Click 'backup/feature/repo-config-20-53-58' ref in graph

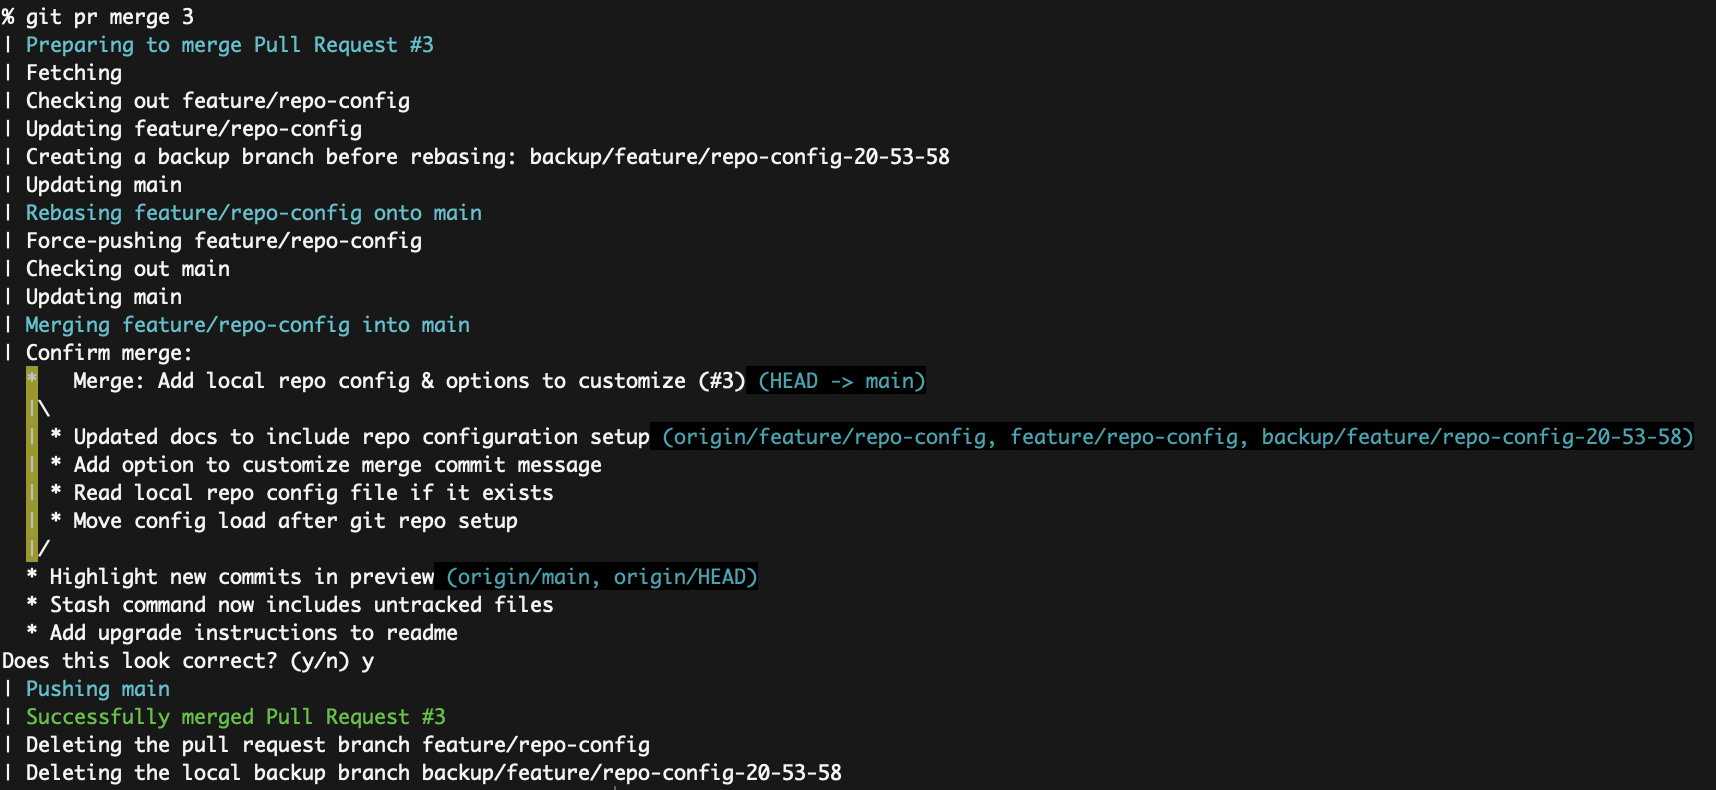tap(1472, 437)
